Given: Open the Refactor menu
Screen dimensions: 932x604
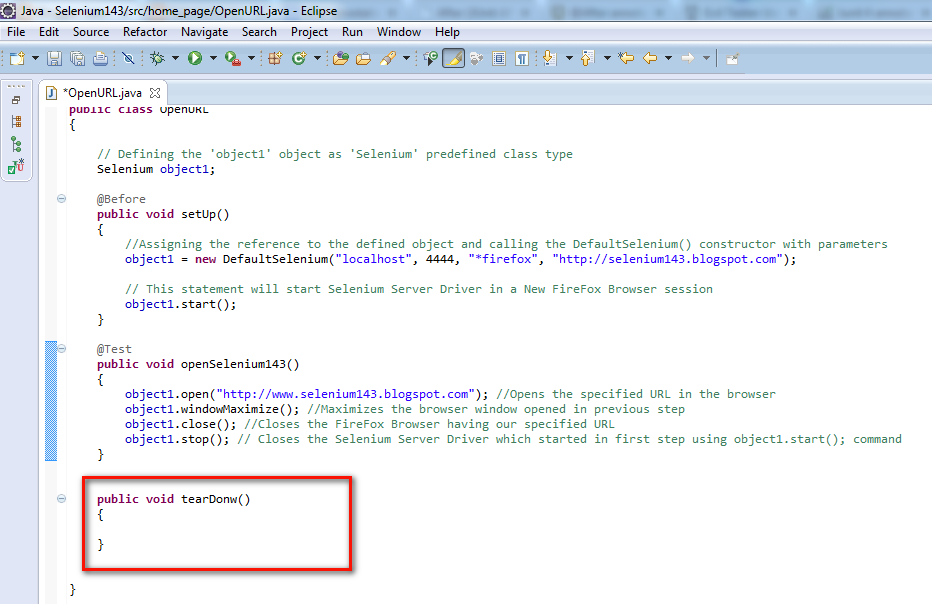Looking at the screenshot, I should 144,31.
